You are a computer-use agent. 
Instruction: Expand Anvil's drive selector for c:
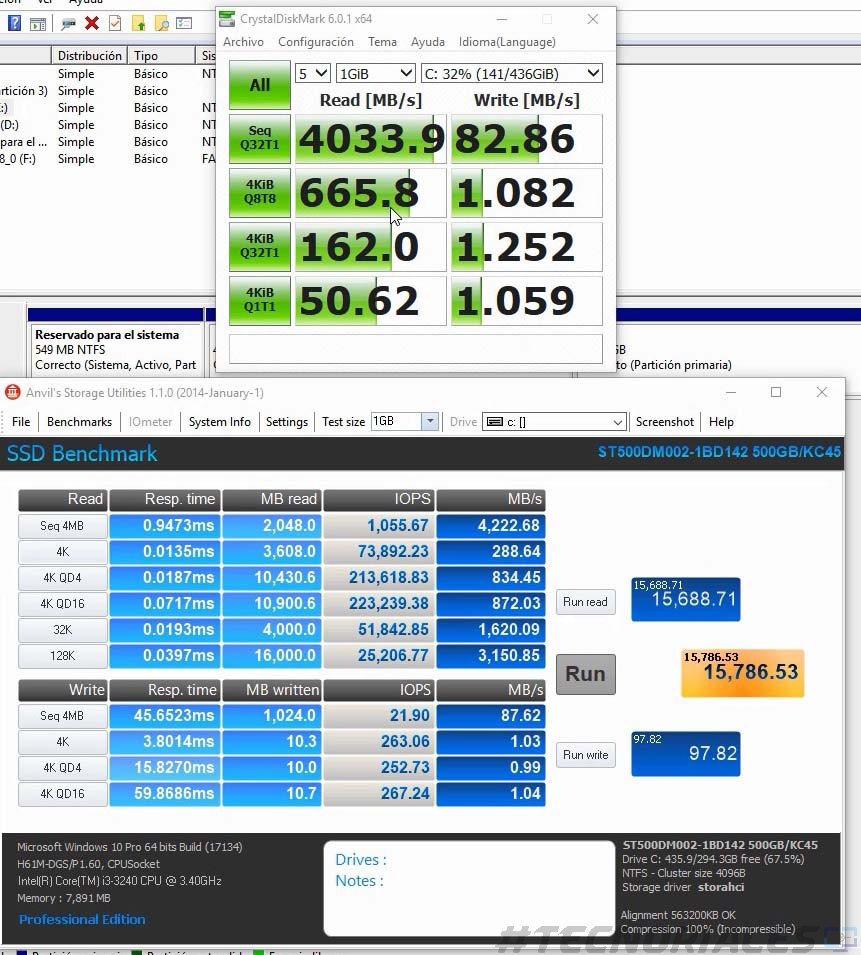pos(553,422)
